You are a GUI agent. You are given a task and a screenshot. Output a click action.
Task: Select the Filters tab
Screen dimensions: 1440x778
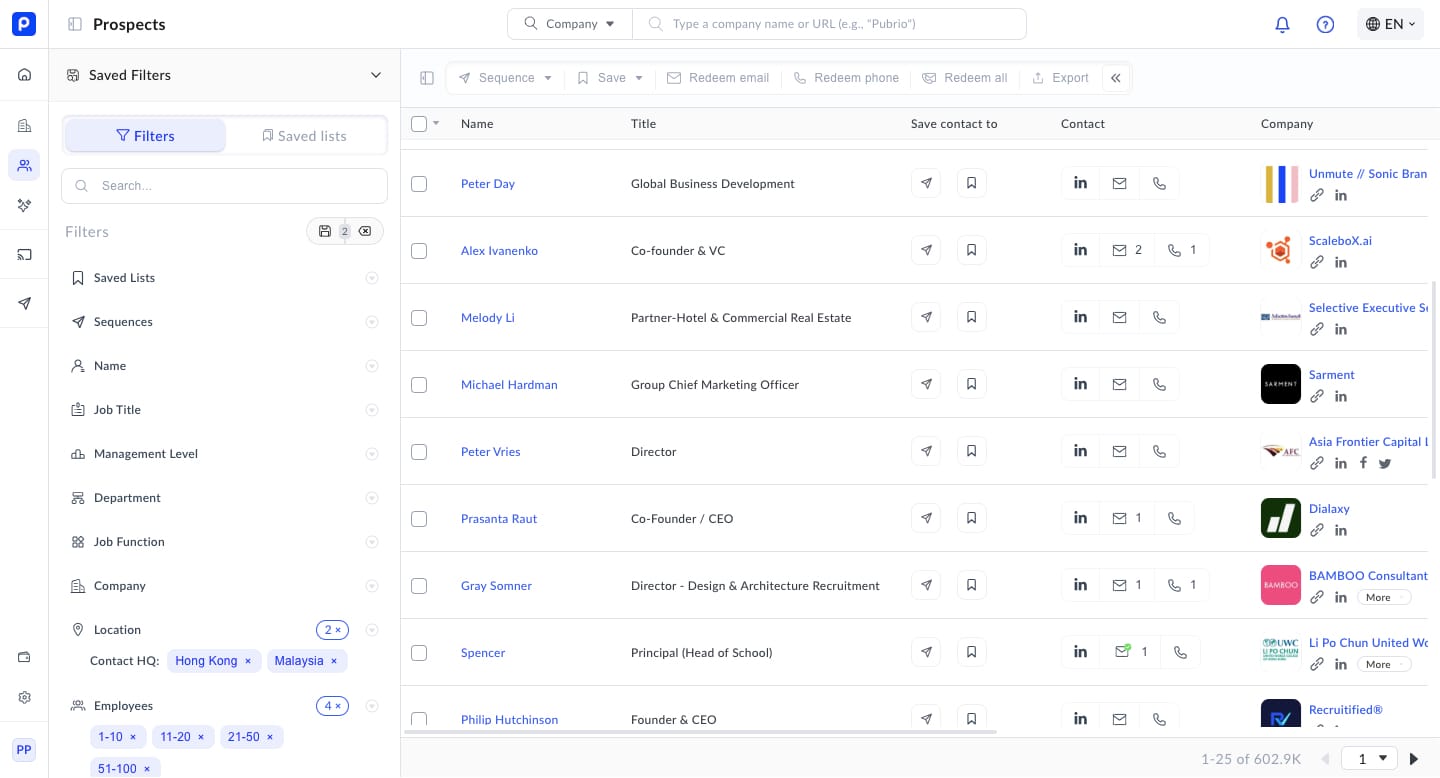145,136
